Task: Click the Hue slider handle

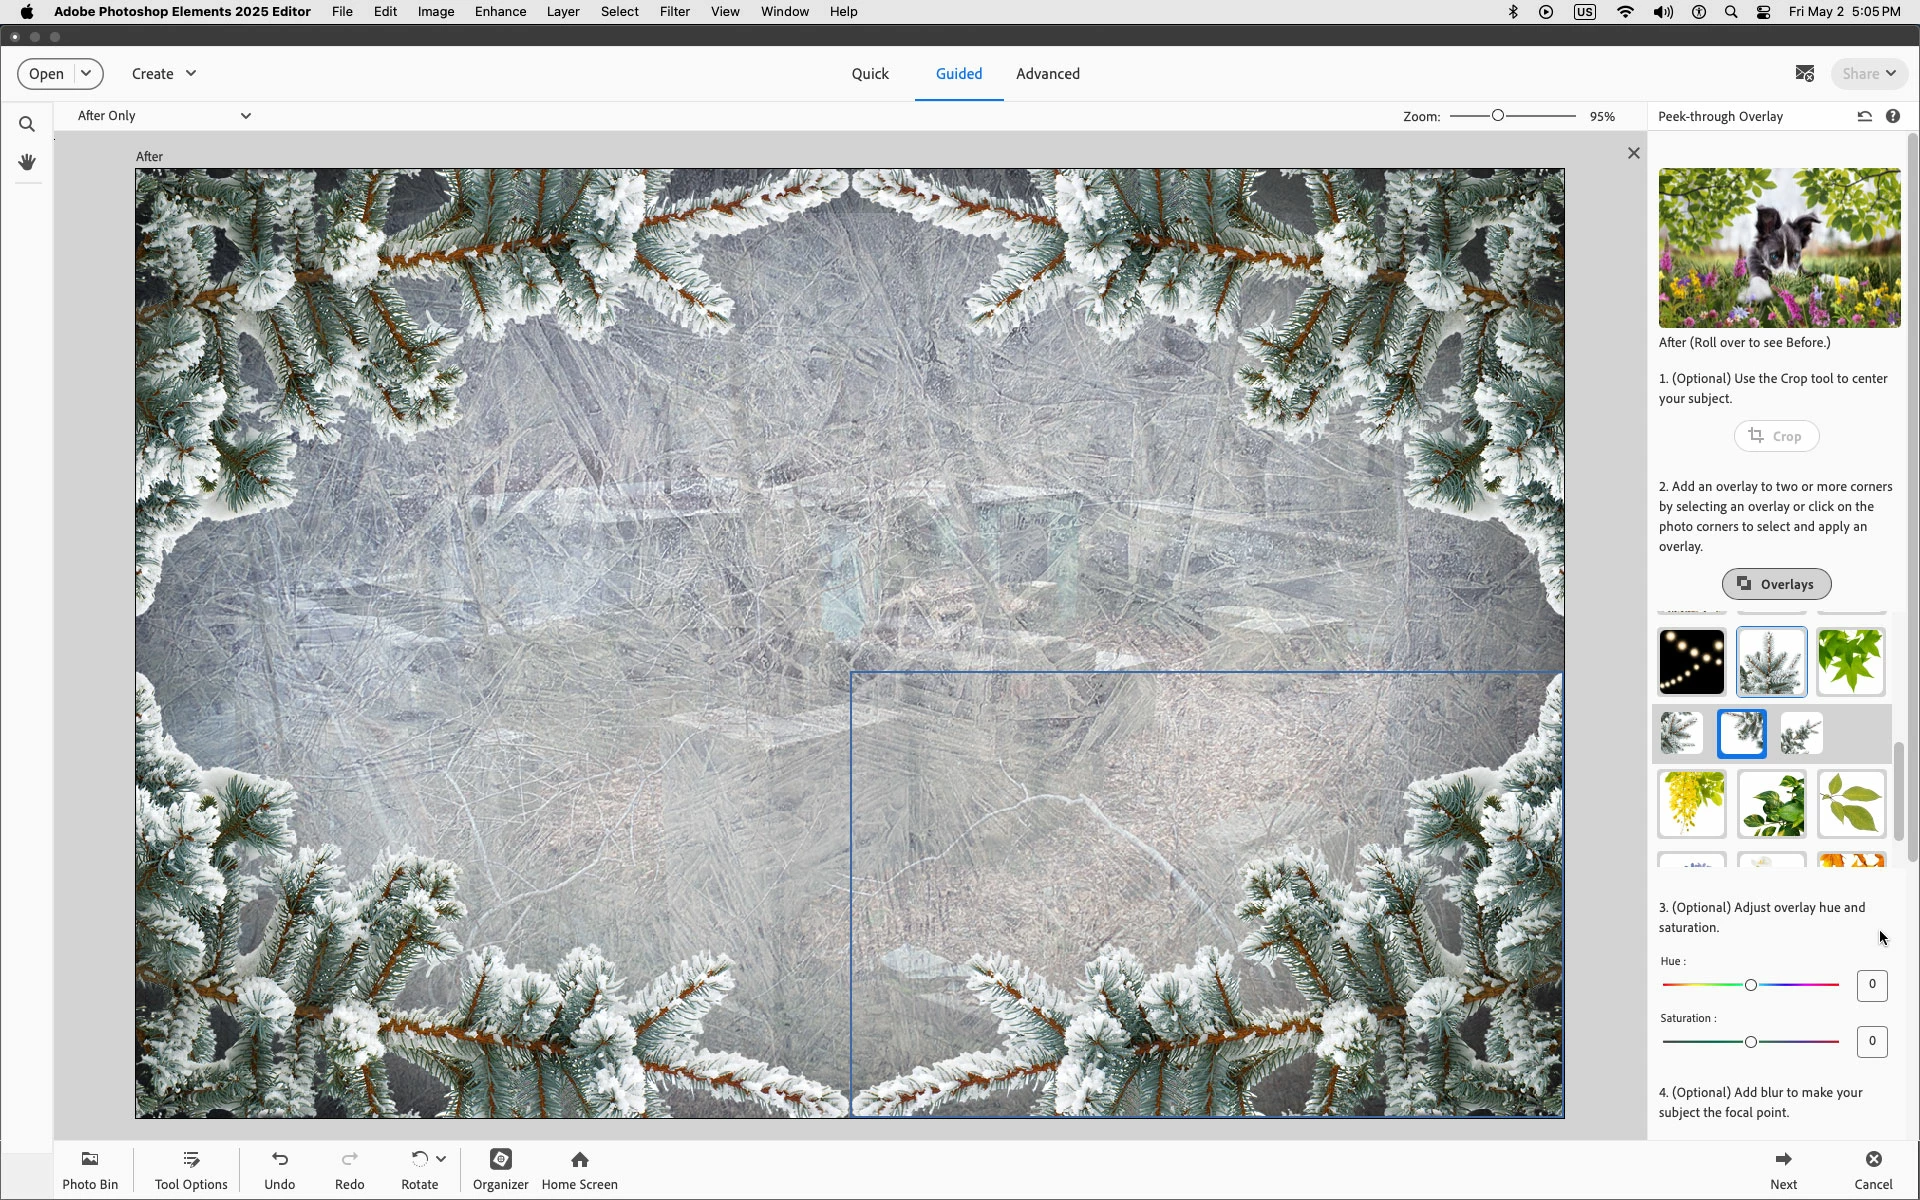Action: click(x=1750, y=985)
